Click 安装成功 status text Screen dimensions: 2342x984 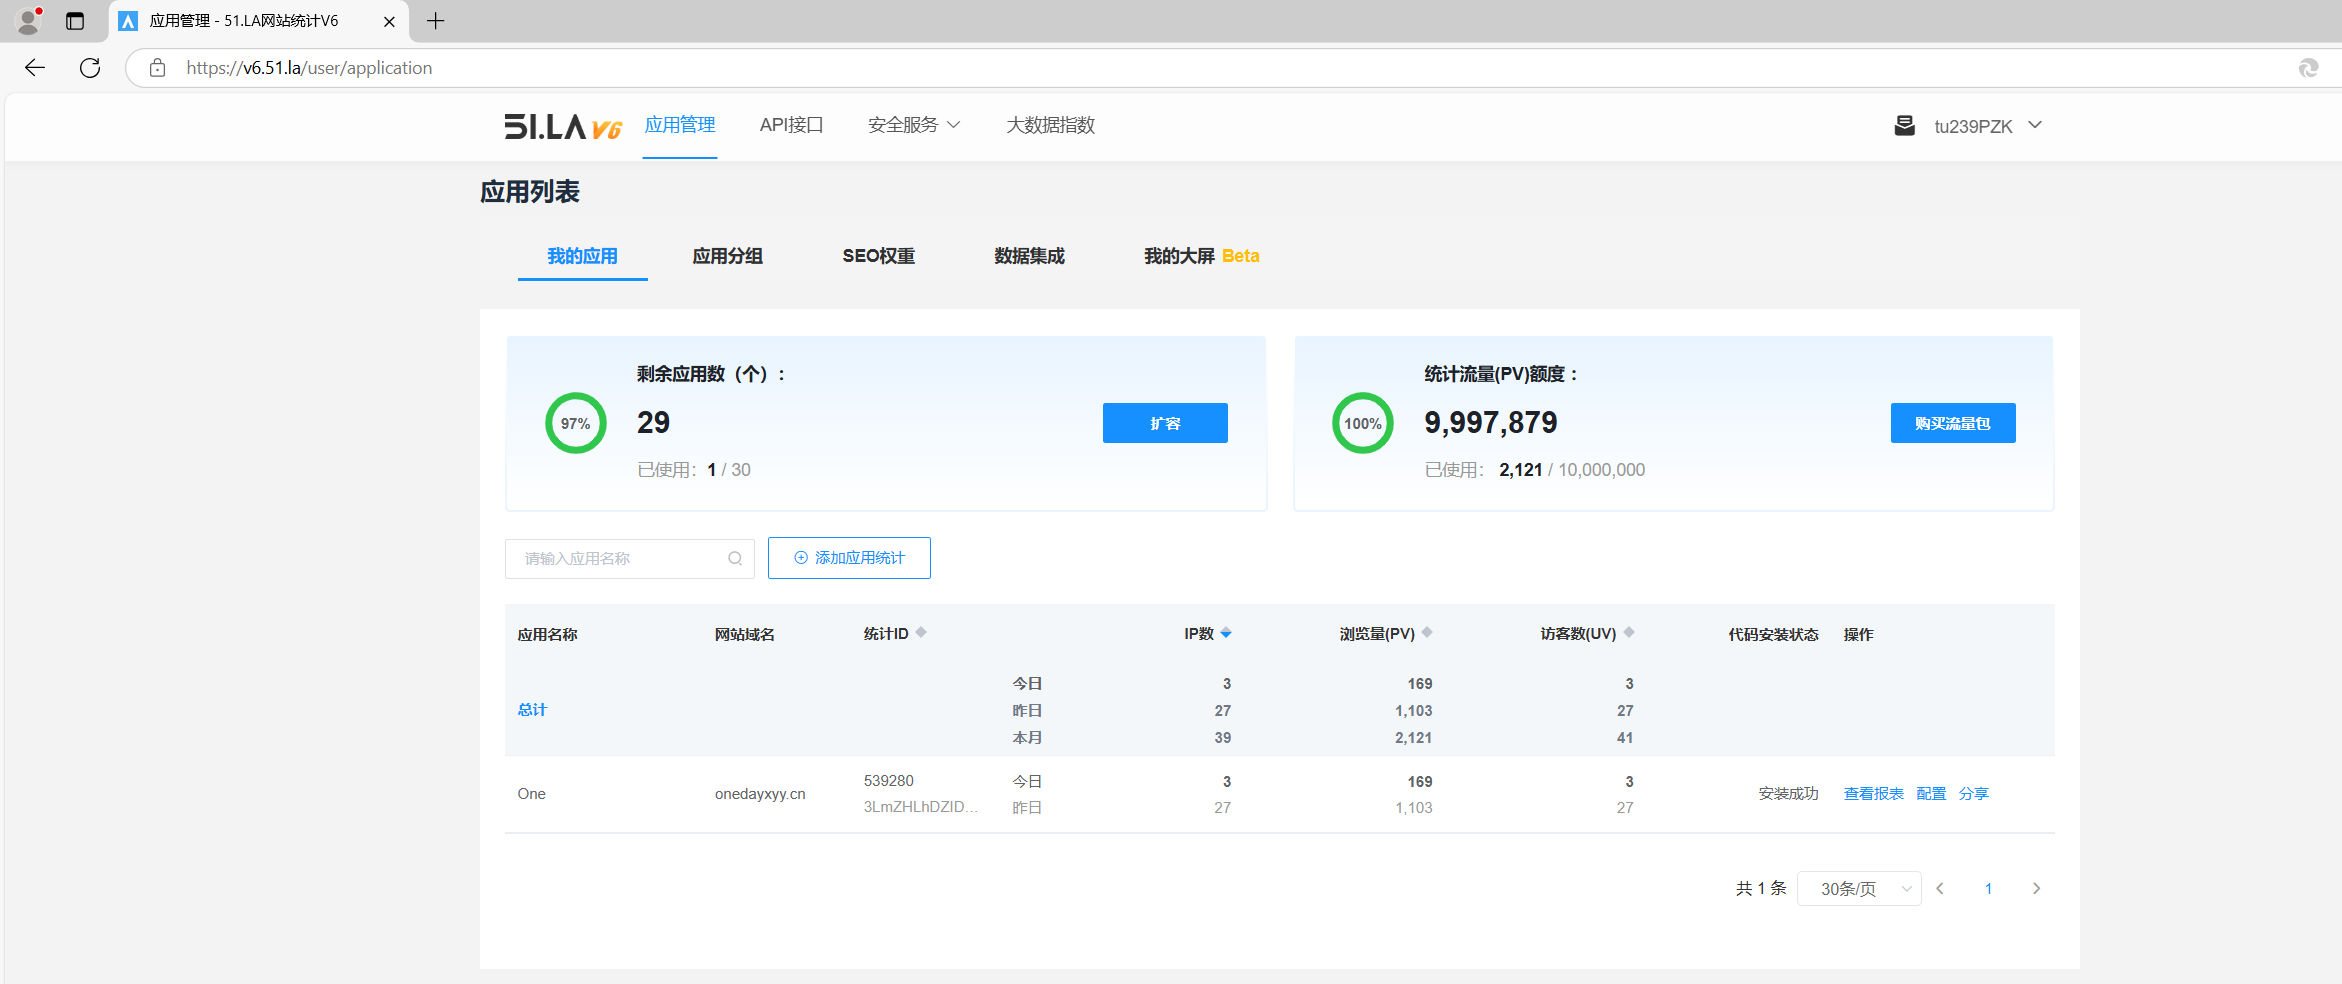[x=1788, y=794]
